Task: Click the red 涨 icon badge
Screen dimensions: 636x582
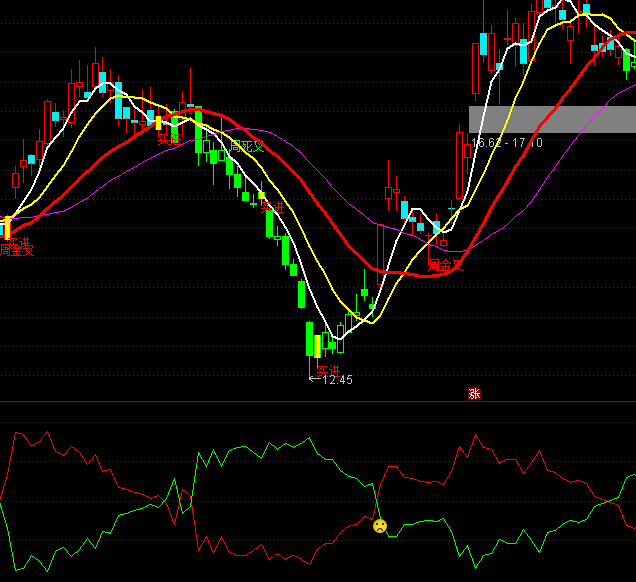Action: (474, 393)
